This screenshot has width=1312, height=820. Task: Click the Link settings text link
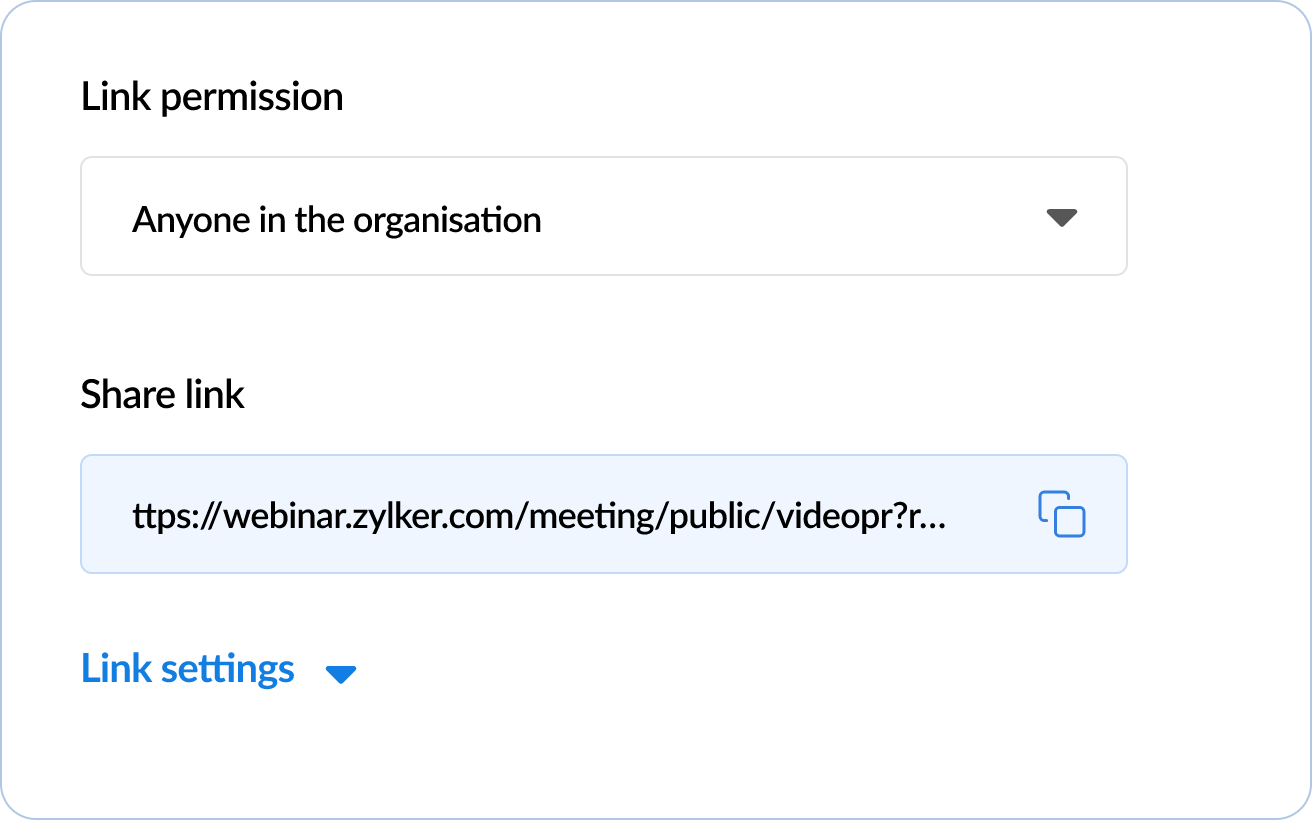(188, 669)
